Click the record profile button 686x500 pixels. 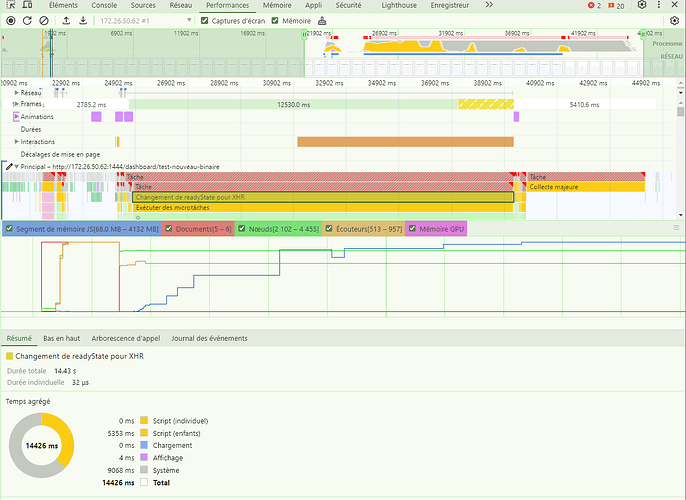[9, 20]
